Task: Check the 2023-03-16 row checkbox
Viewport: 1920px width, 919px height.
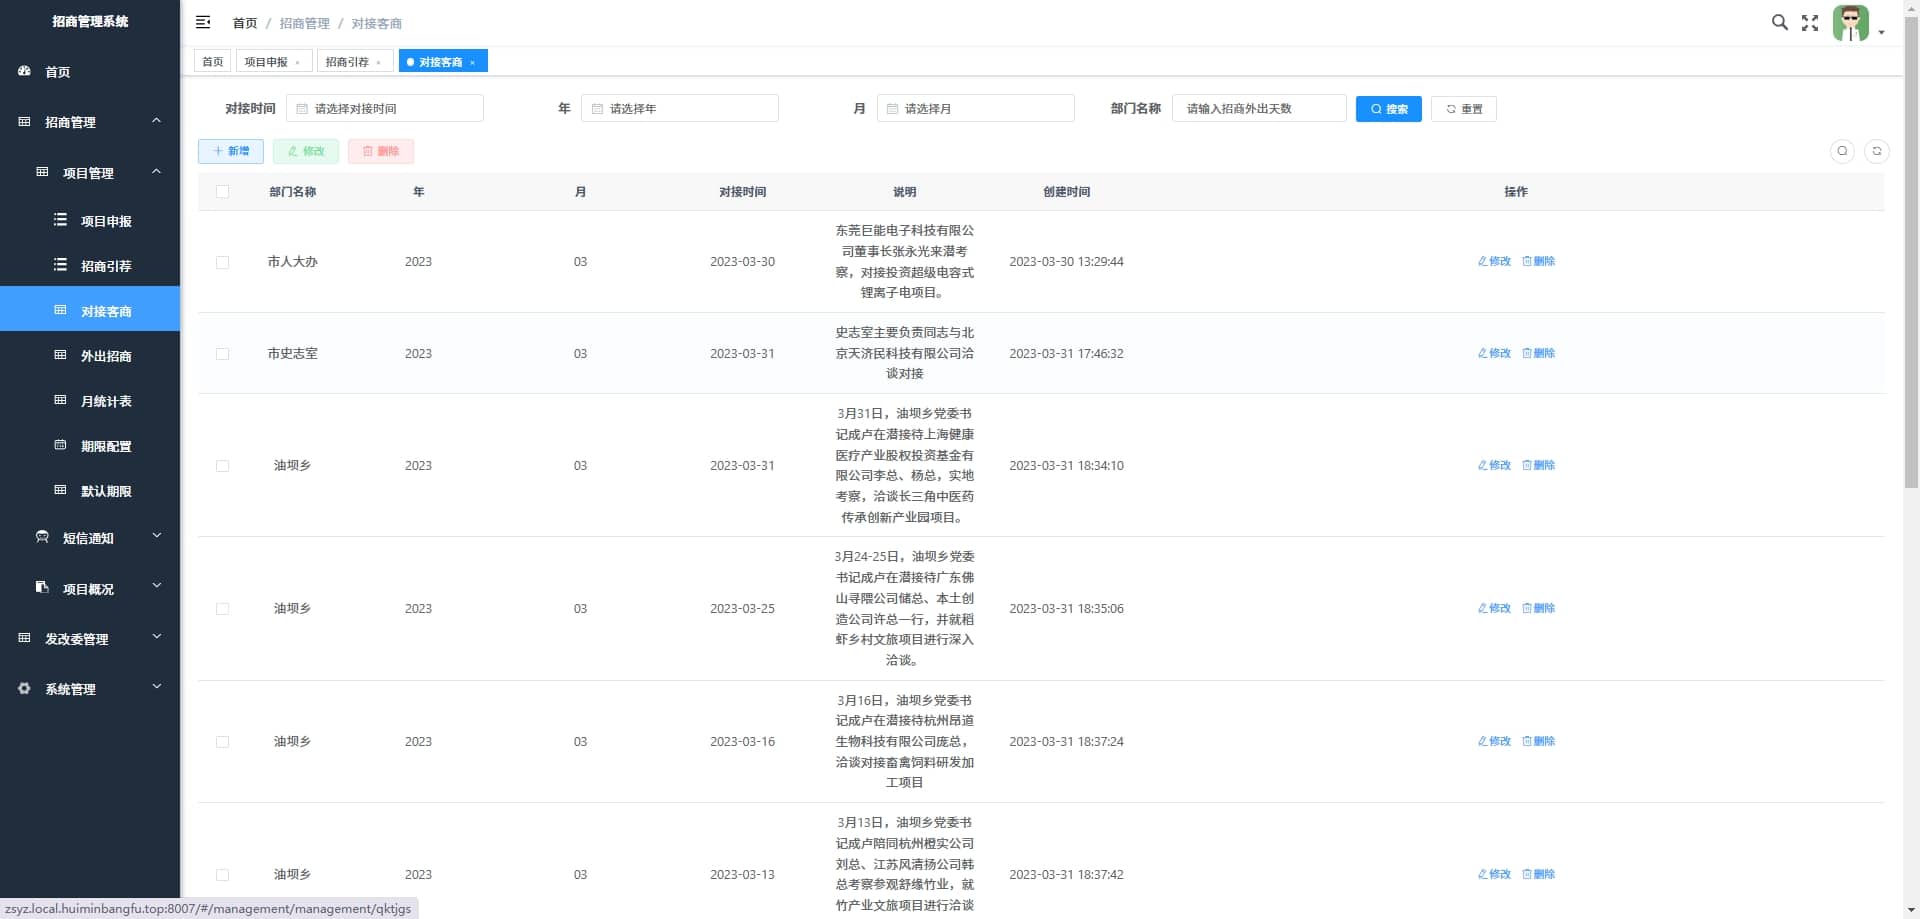Action: tap(222, 742)
